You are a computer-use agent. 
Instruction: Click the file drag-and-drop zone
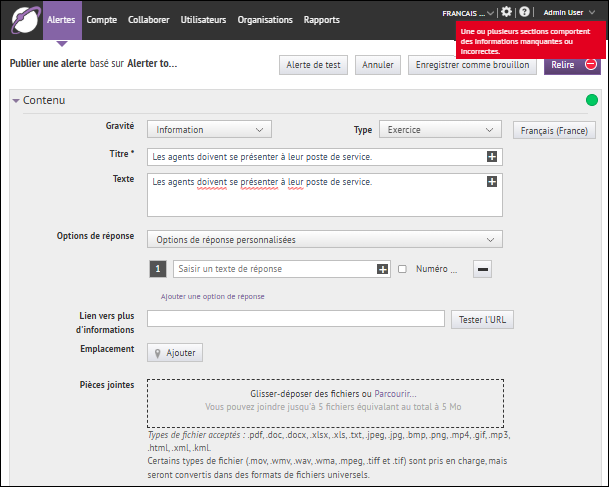(x=325, y=404)
